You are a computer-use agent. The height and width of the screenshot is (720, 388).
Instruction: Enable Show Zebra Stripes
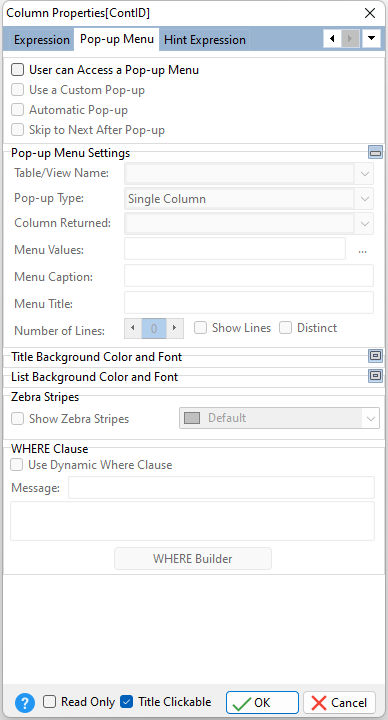pos(17,419)
